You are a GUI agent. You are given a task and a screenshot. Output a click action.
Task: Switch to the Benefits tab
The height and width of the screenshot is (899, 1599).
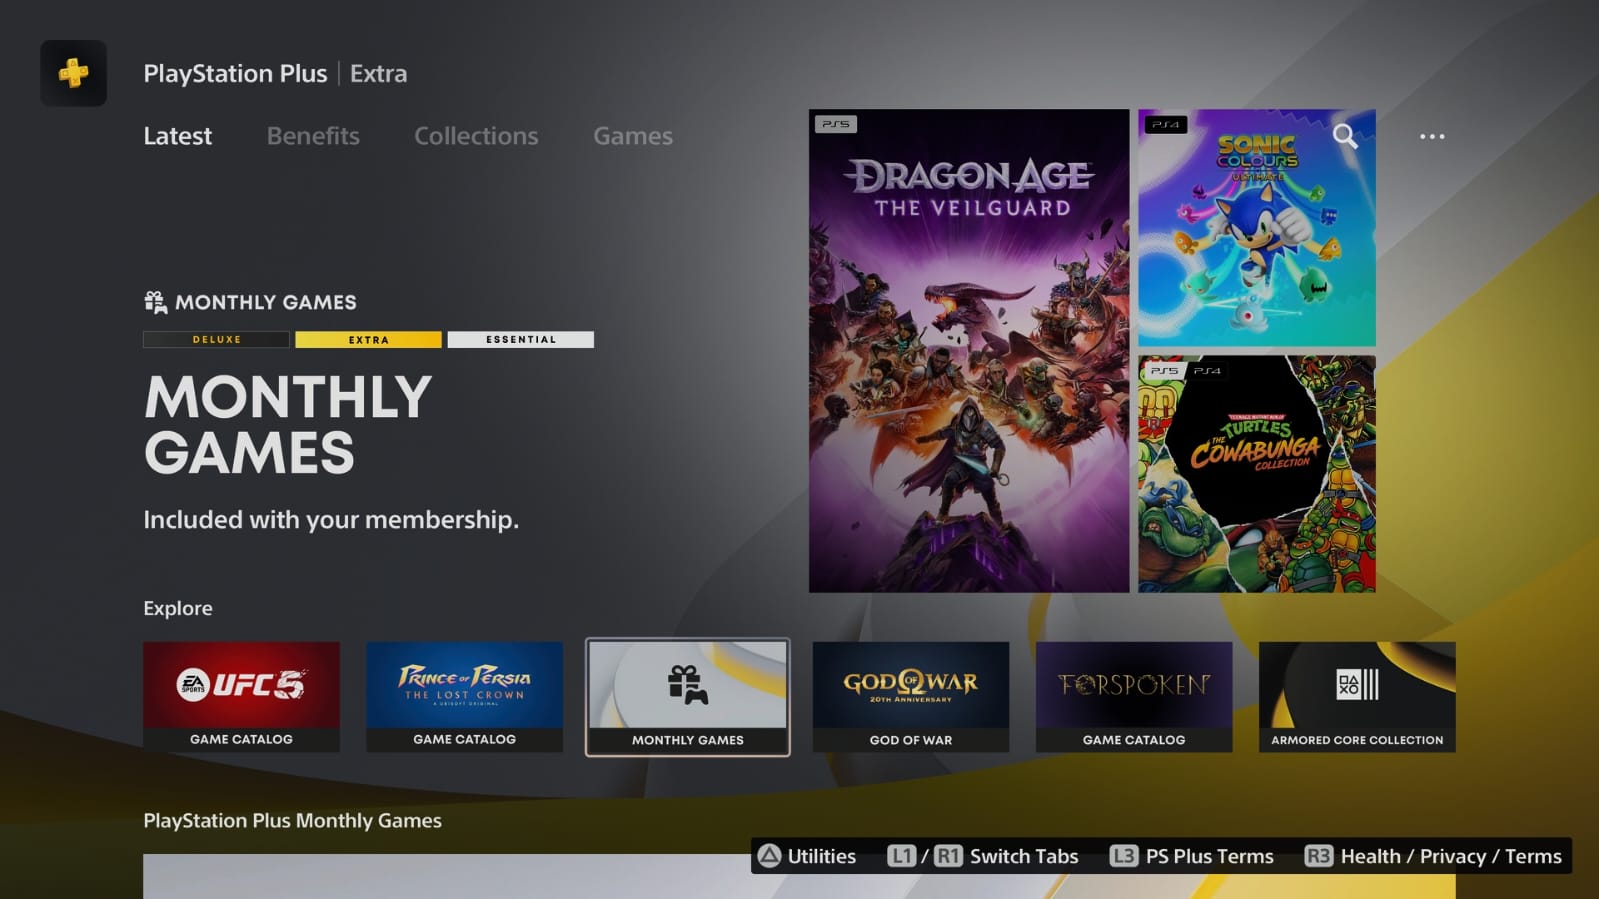click(x=313, y=136)
